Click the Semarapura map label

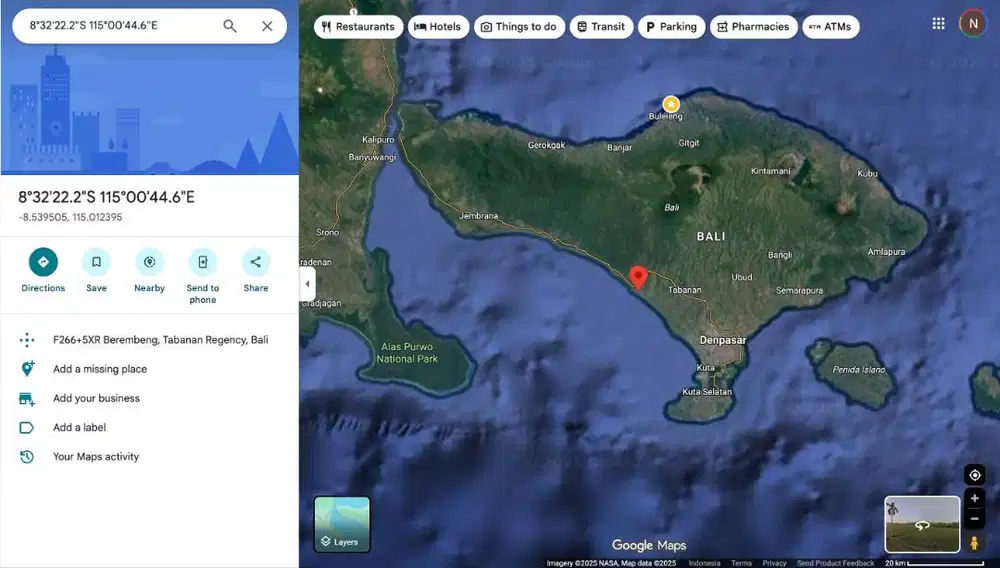[x=799, y=291]
